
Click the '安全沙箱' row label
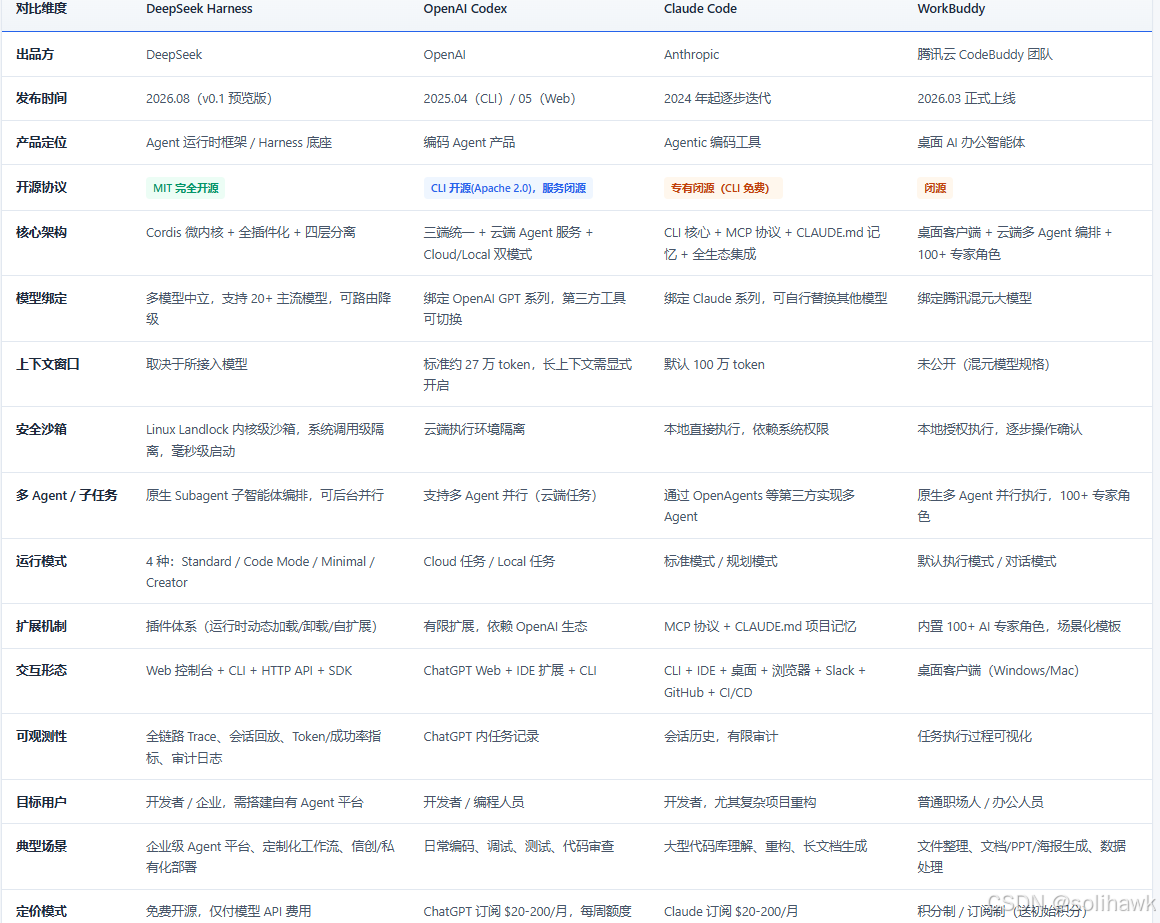(41, 429)
